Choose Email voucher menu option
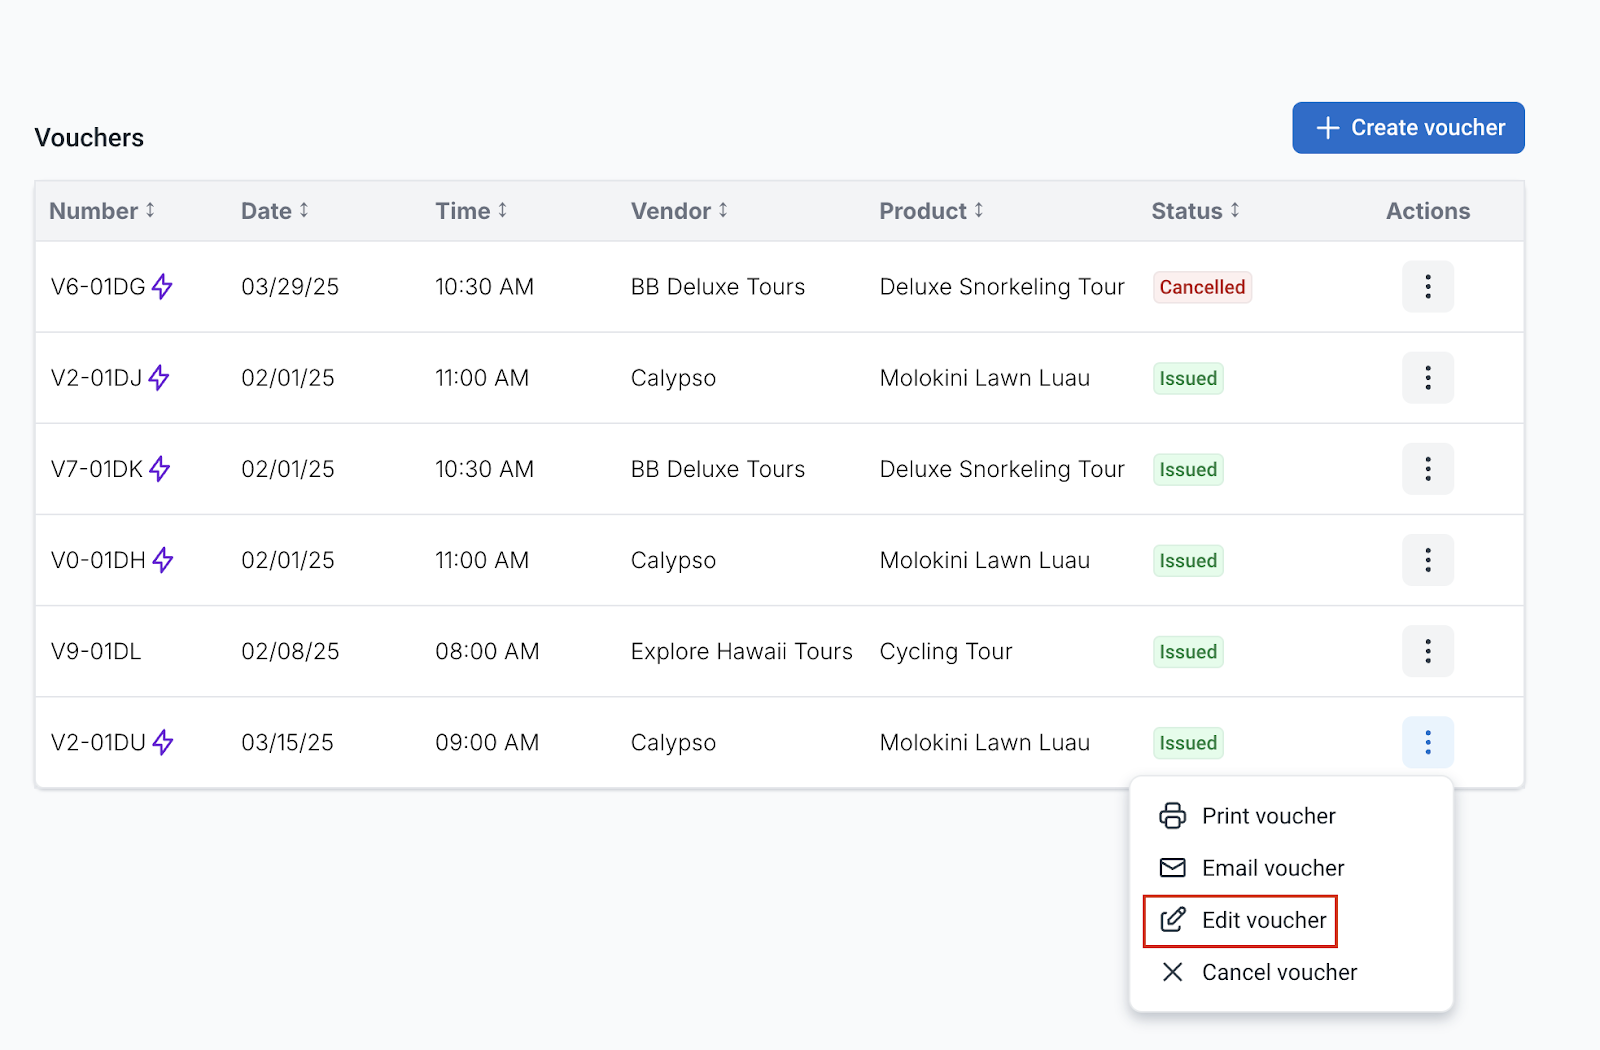This screenshot has width=1600, height=1050. pyautogui.click(x=1272, y=868)
